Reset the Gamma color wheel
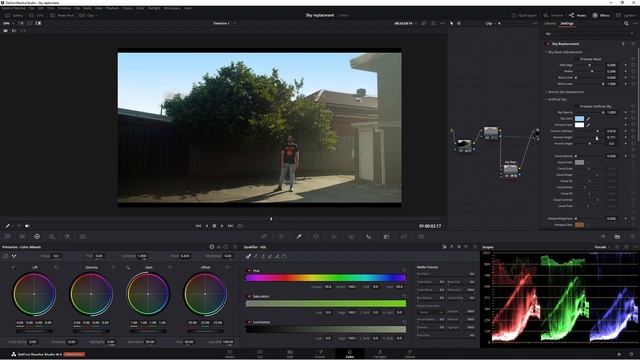 click(113, 267)
